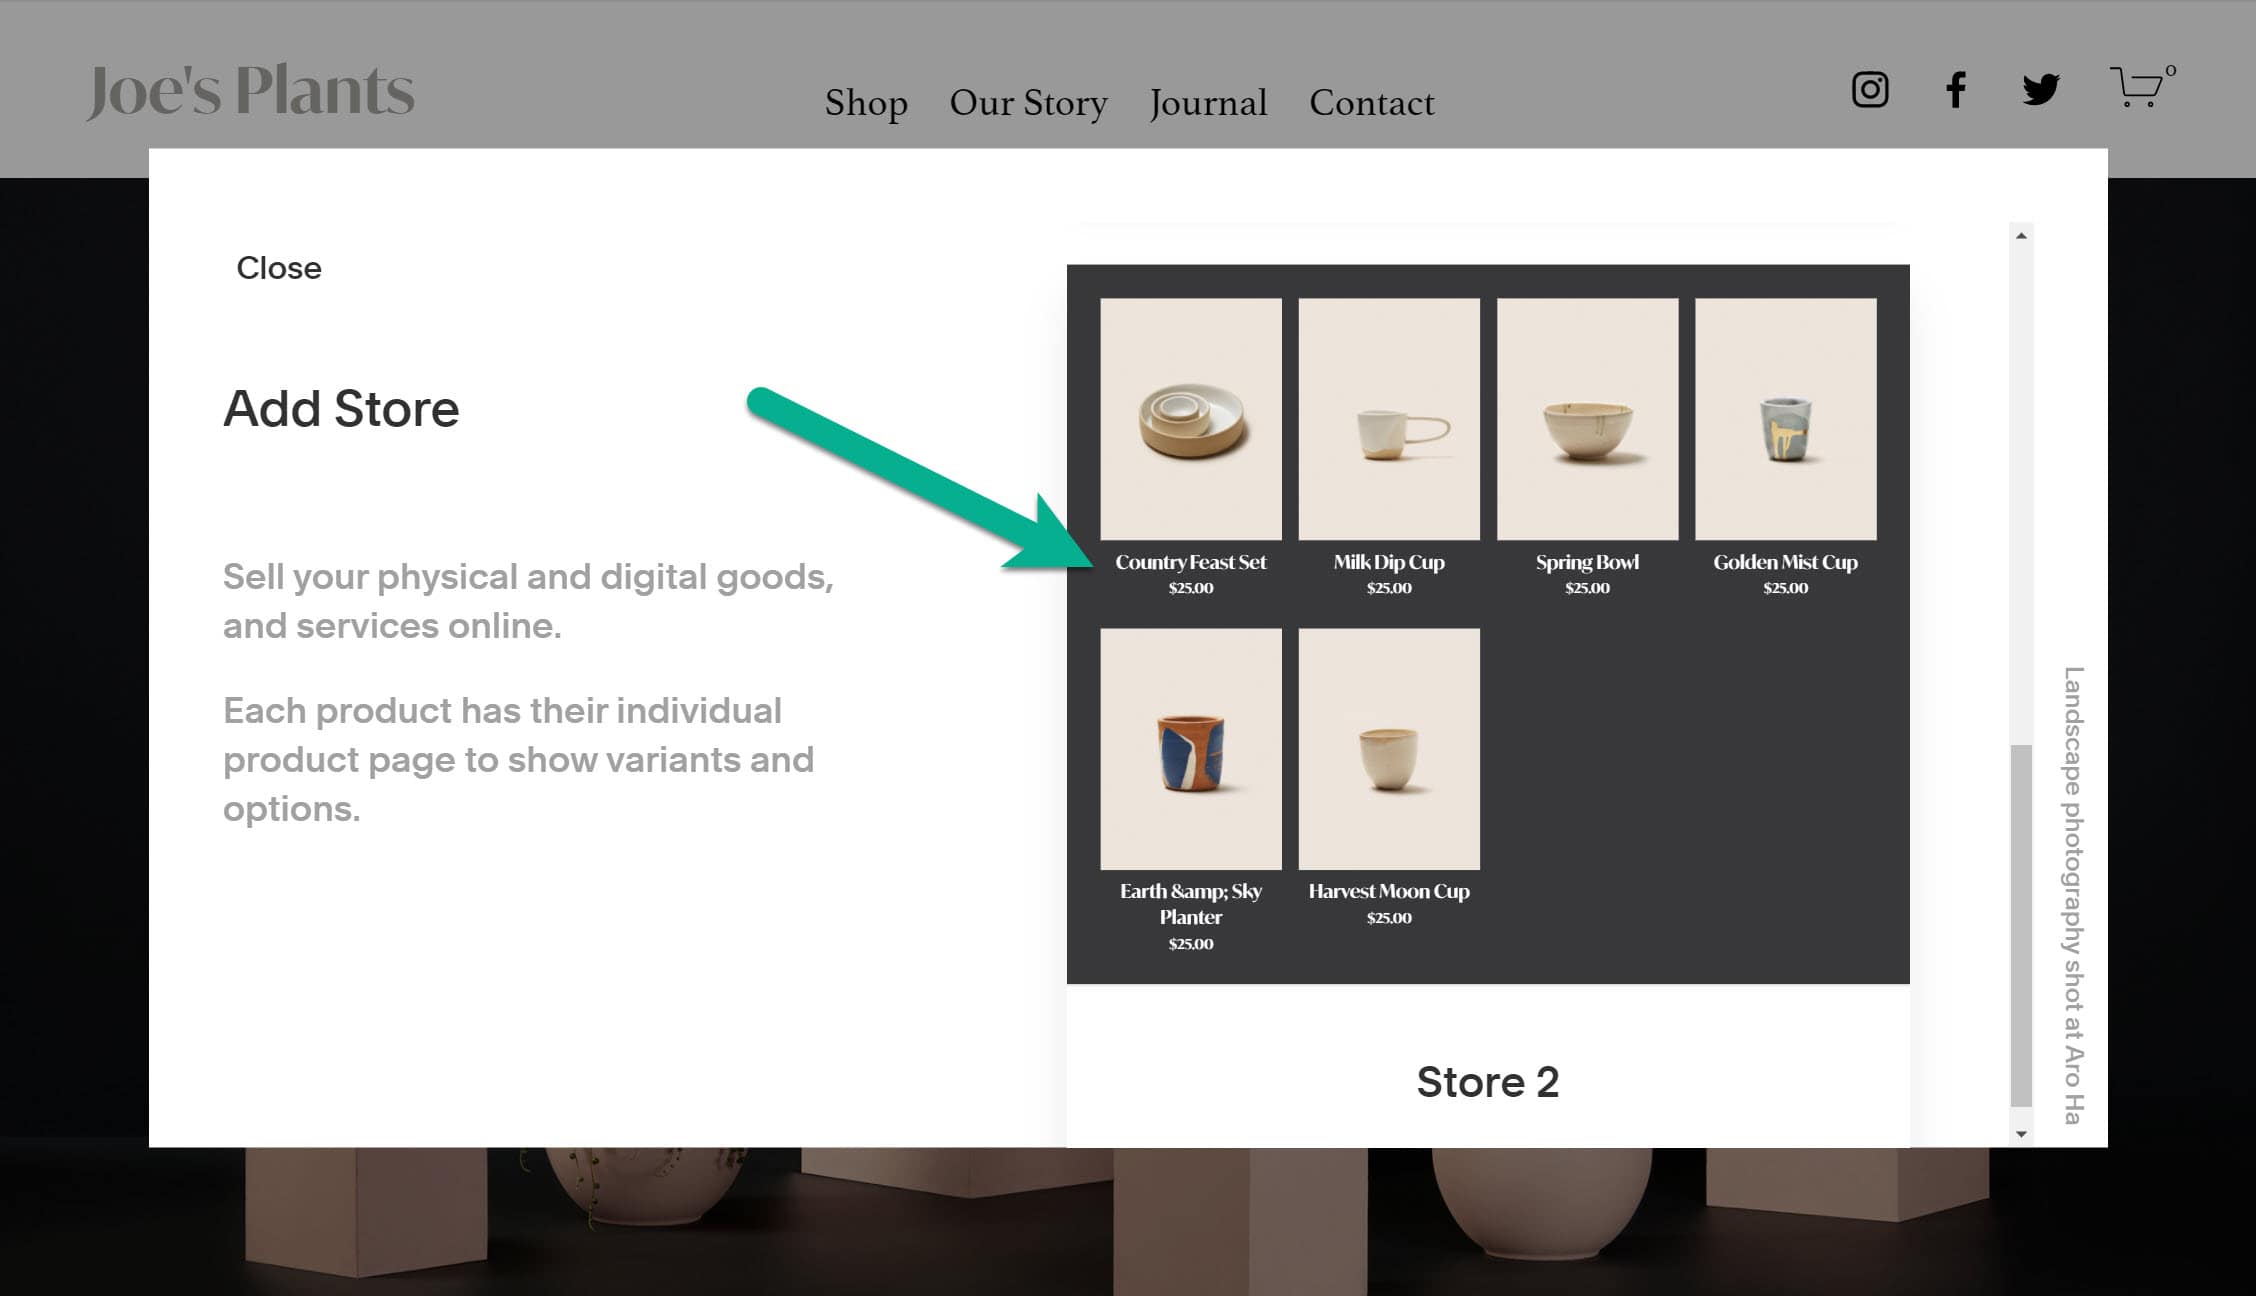Image resolution: width=2256 pixels, height=1296 pixels.
Task: Click the Milk Dip Cup product
Action: pos(1389,418)
